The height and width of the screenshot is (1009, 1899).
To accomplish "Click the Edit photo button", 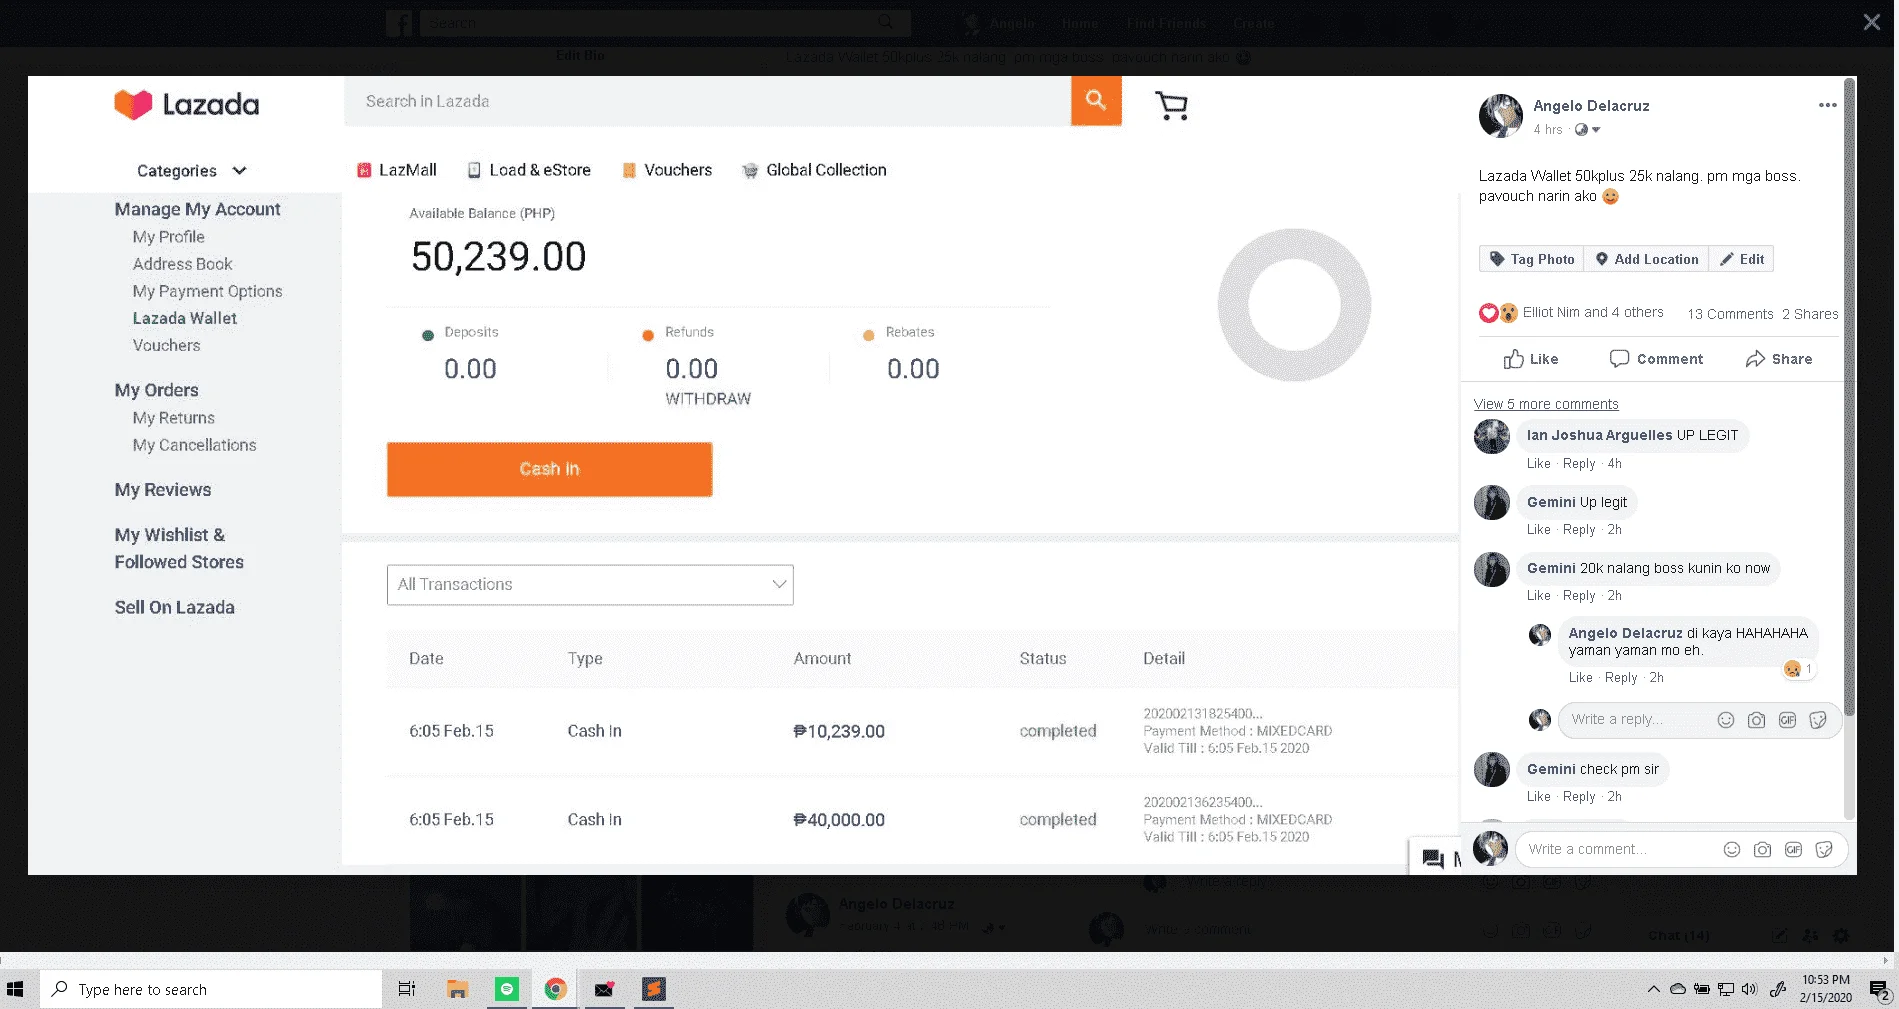I will click(1741, 259).
